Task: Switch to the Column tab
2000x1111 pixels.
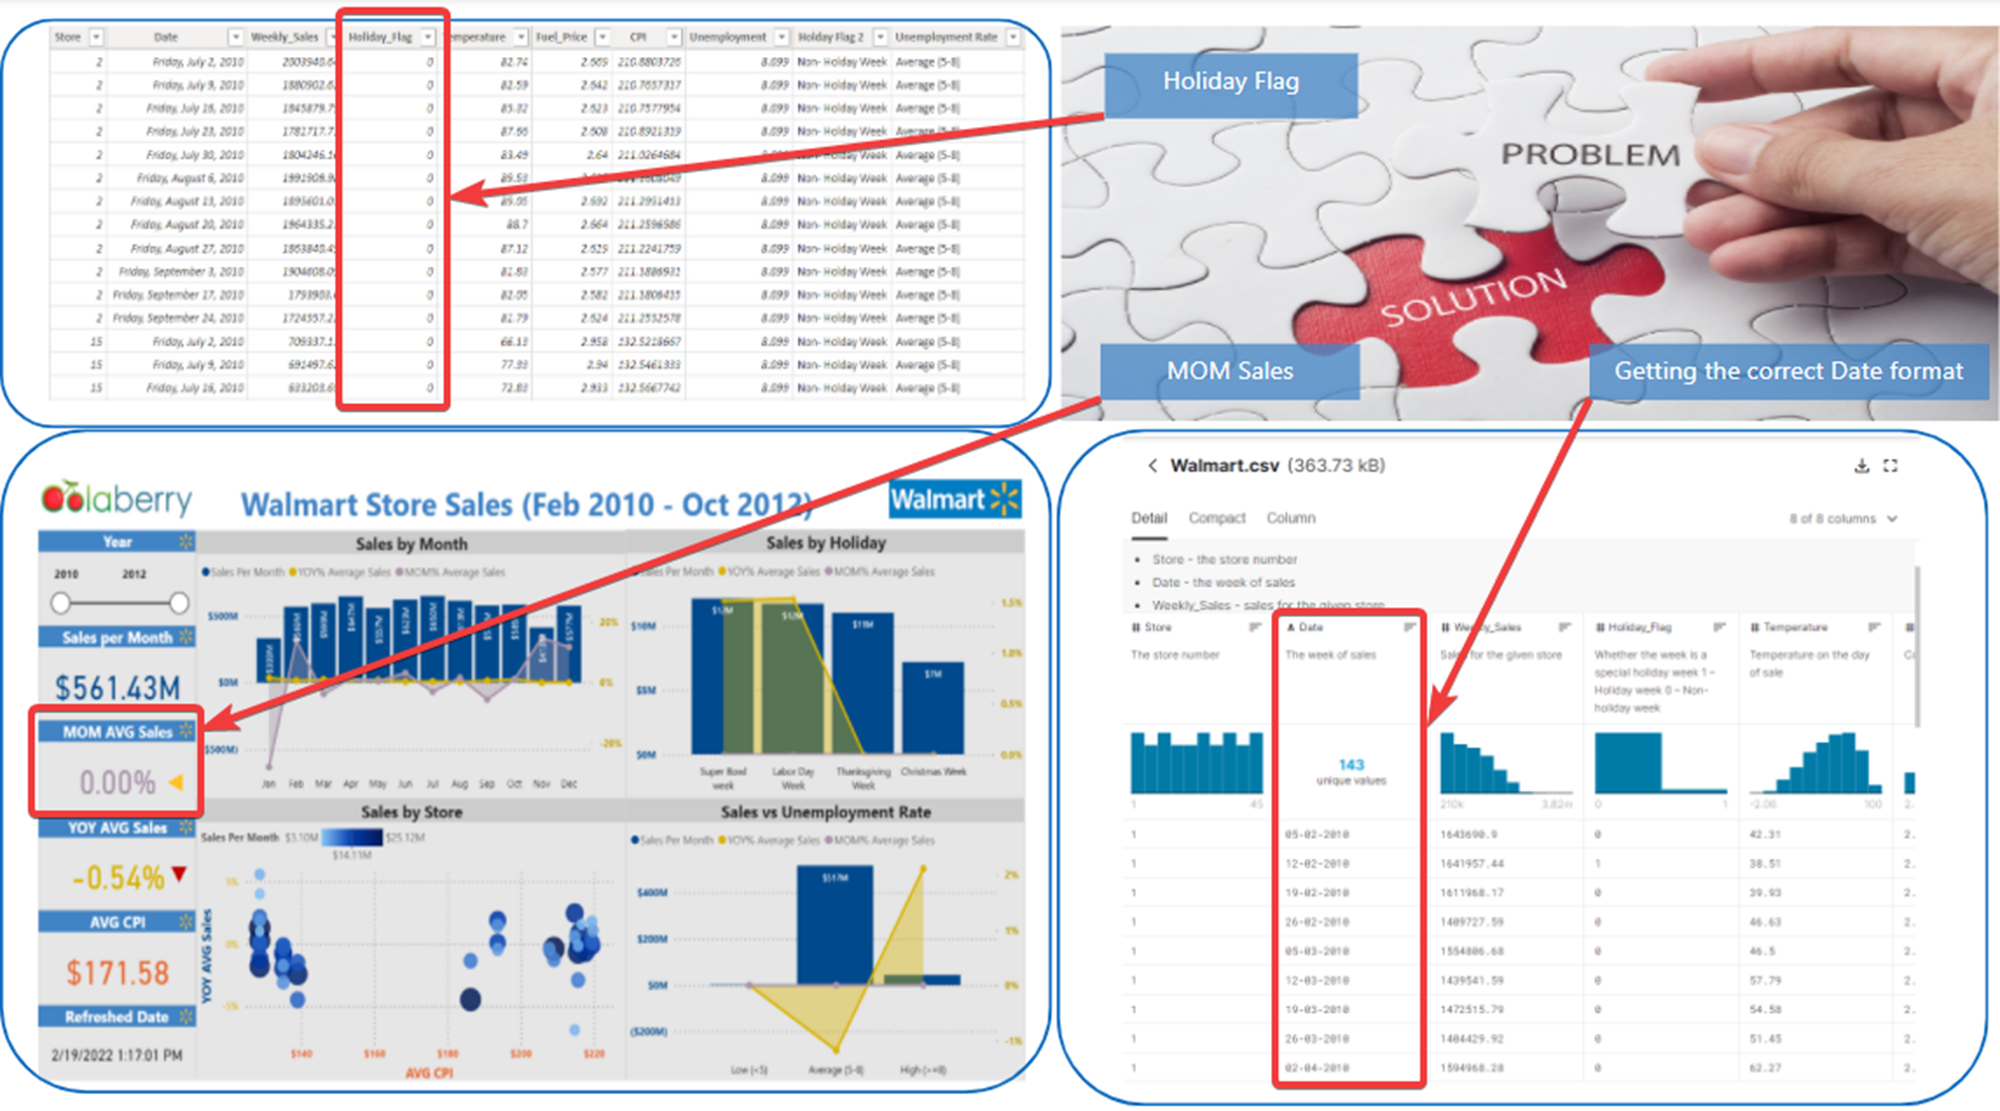Action: [x=1290, y=518]
